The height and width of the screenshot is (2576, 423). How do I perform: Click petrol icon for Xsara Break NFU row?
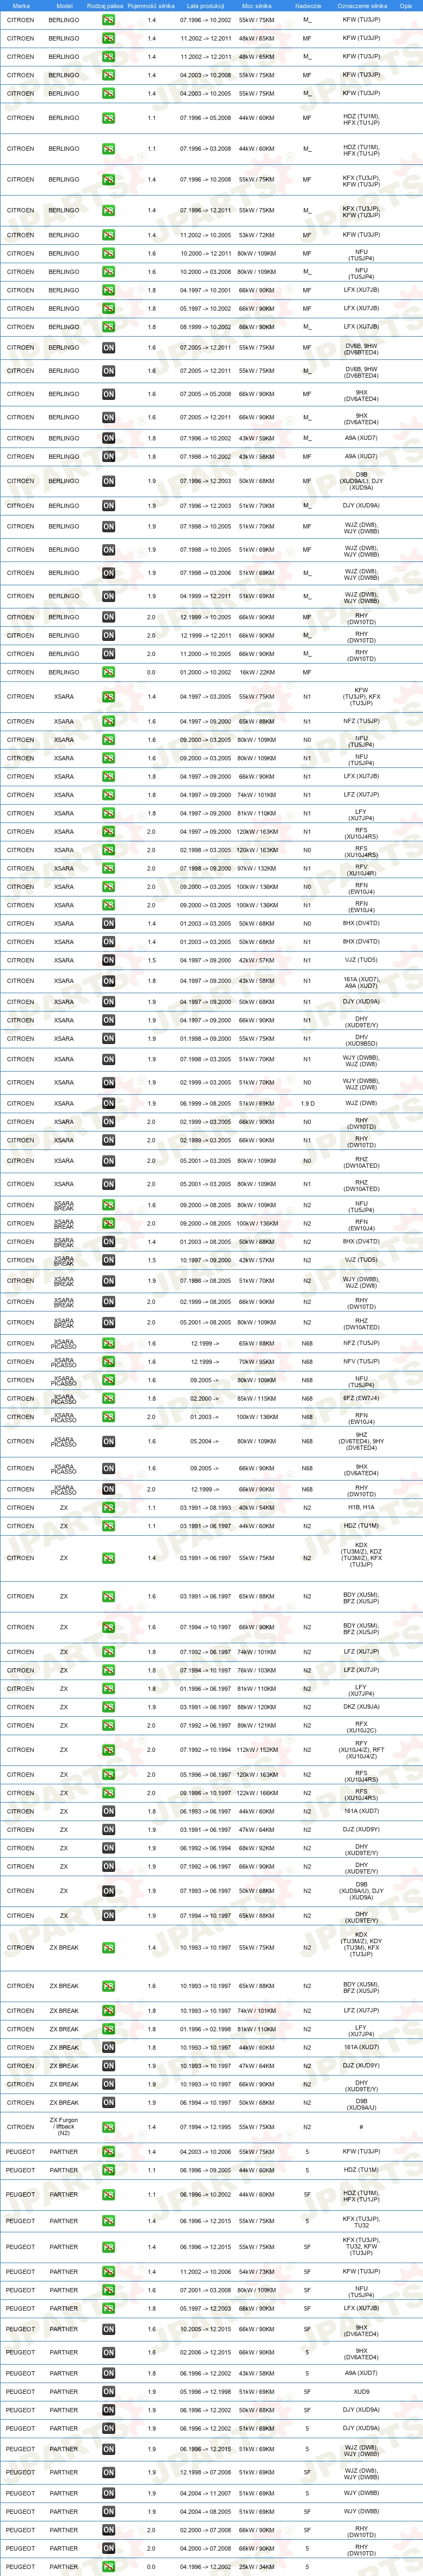108,1205
